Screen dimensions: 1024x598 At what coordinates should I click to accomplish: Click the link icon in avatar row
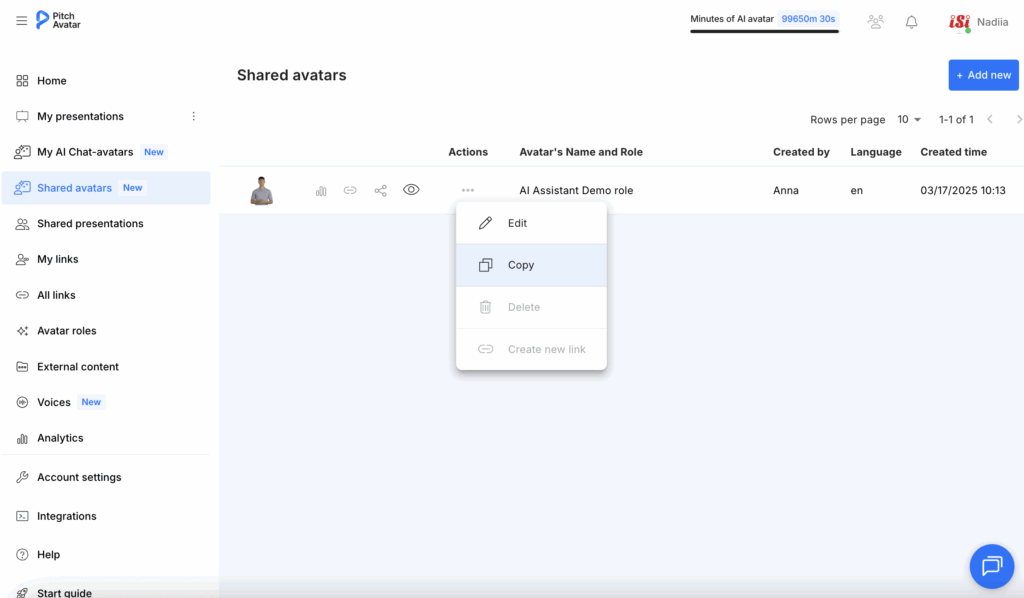(350, 190)
